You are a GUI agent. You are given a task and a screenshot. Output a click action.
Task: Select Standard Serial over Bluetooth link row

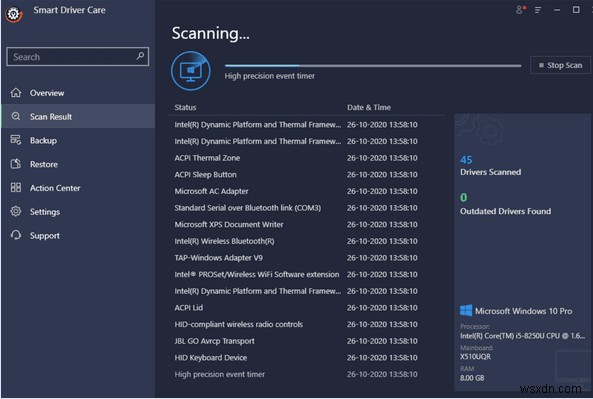coord(306,208)
